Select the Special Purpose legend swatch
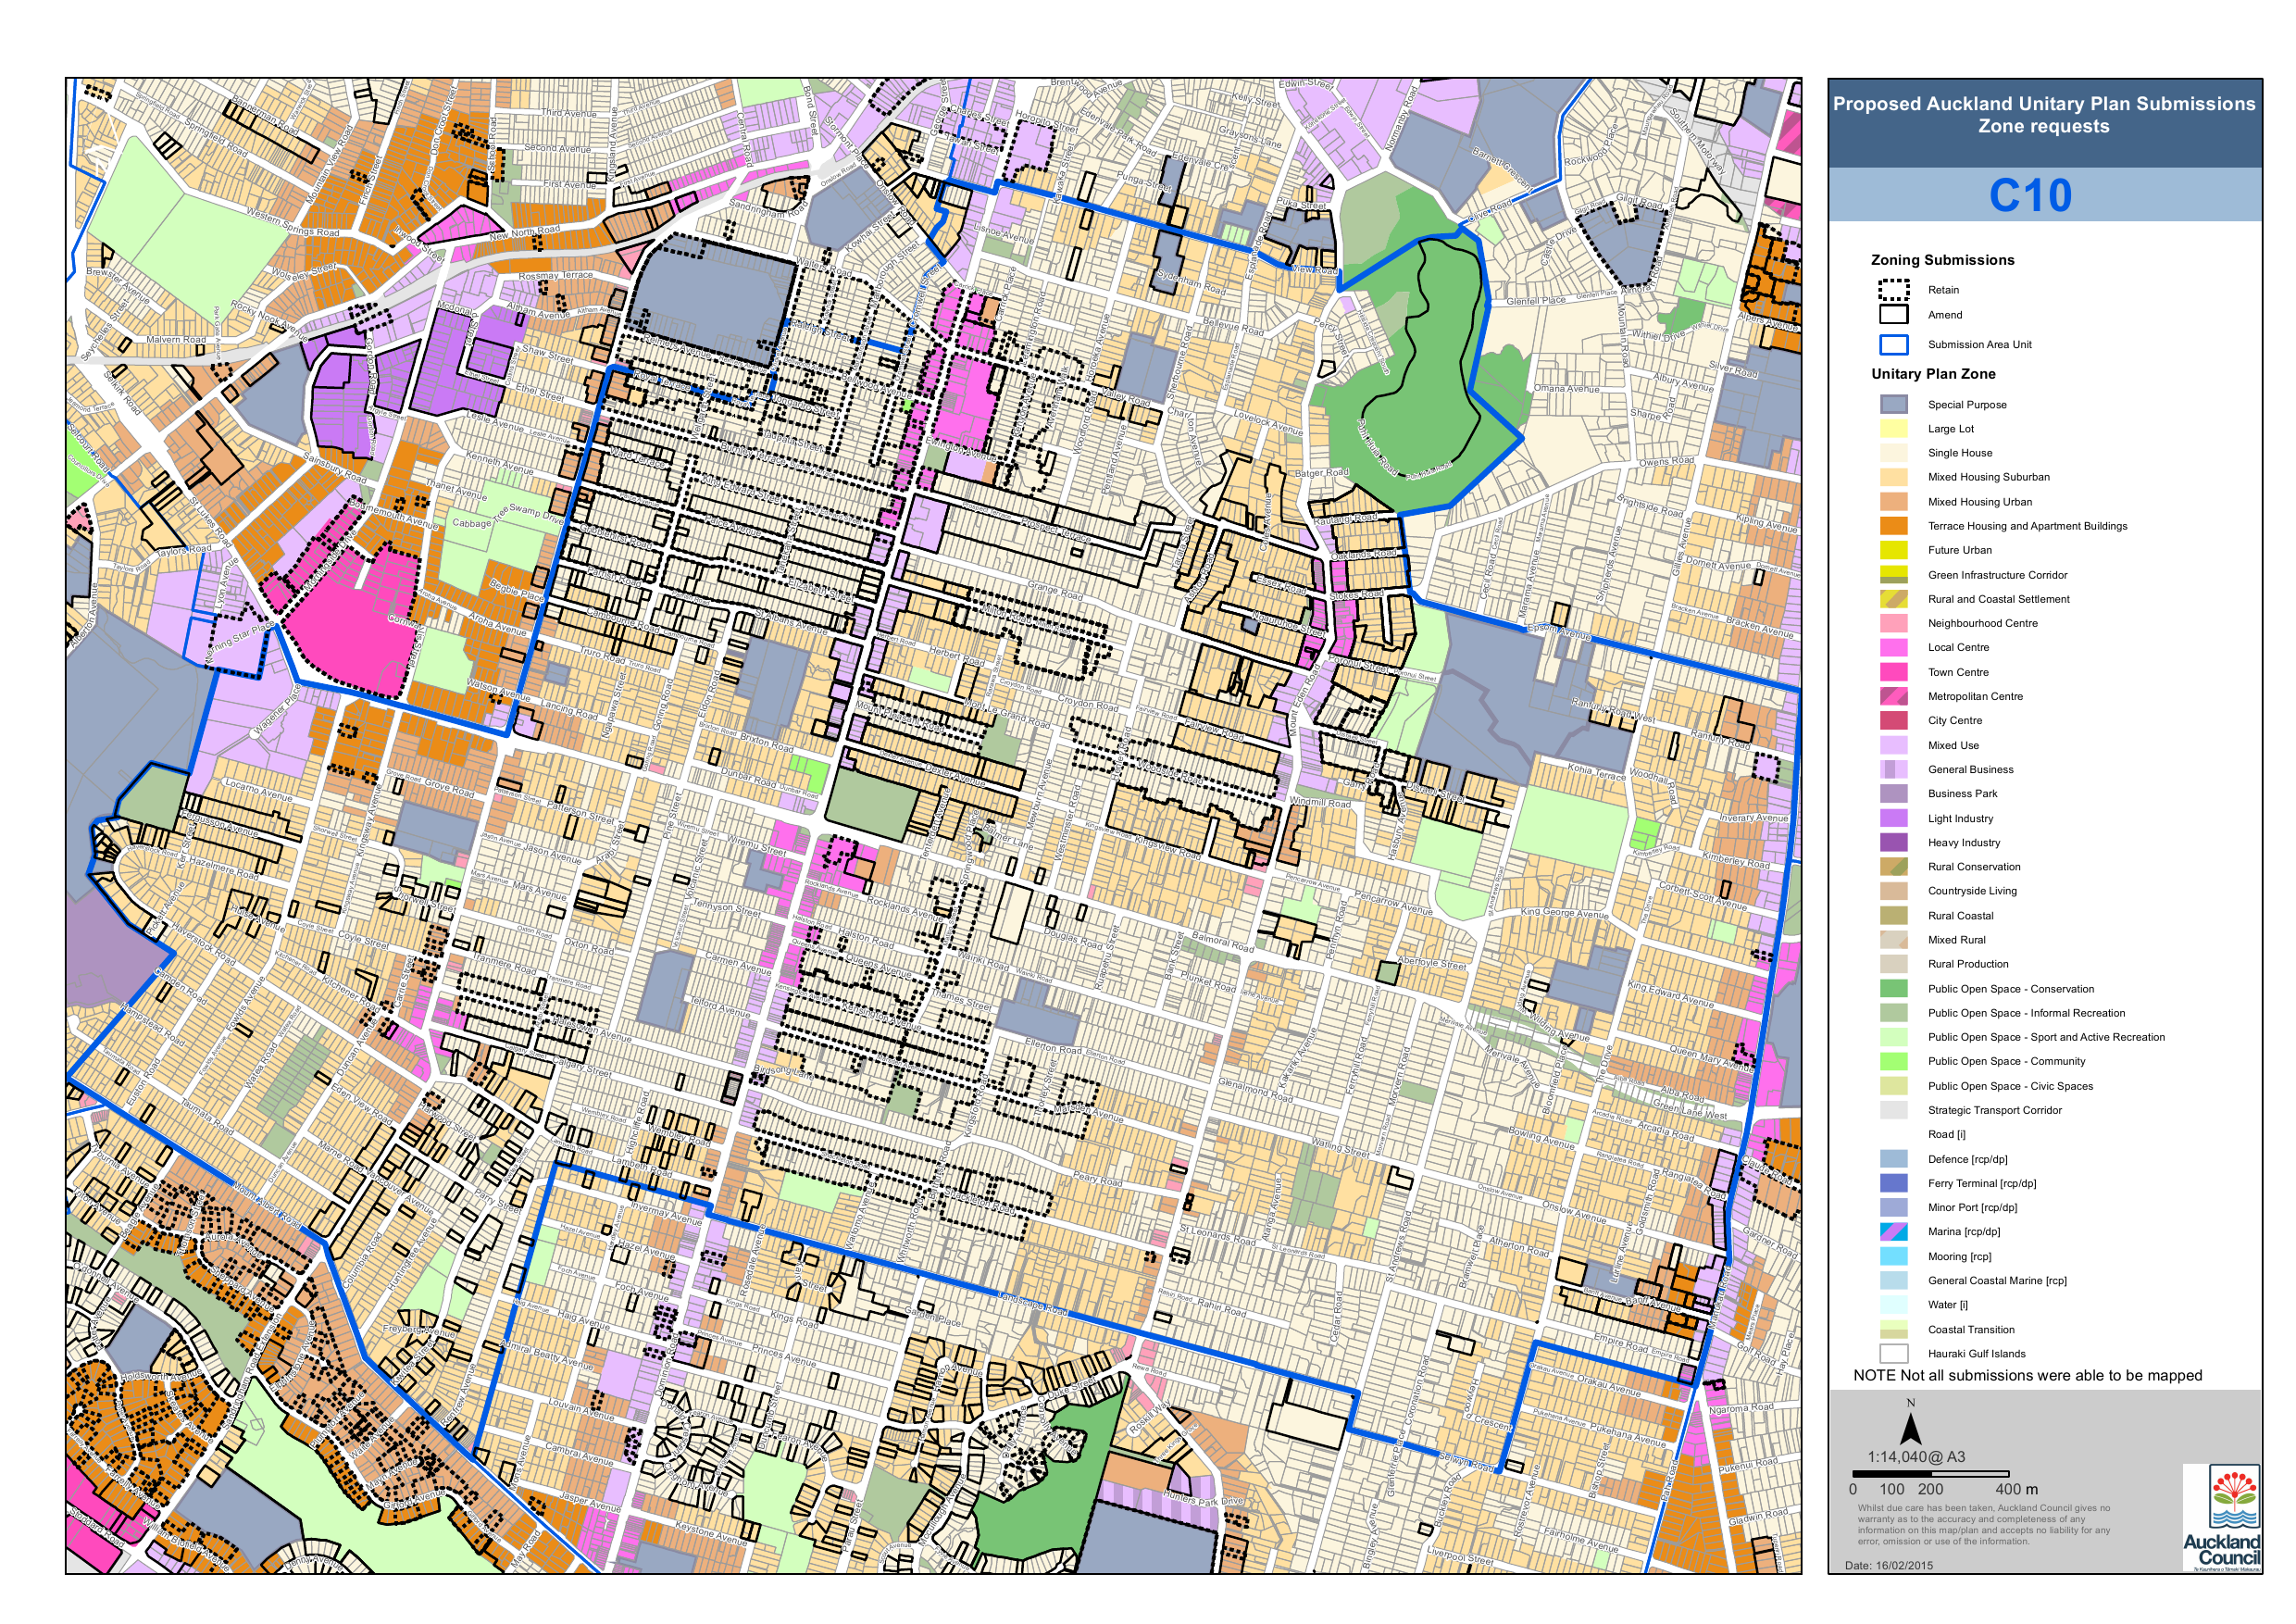 (x=1893, y=404)
